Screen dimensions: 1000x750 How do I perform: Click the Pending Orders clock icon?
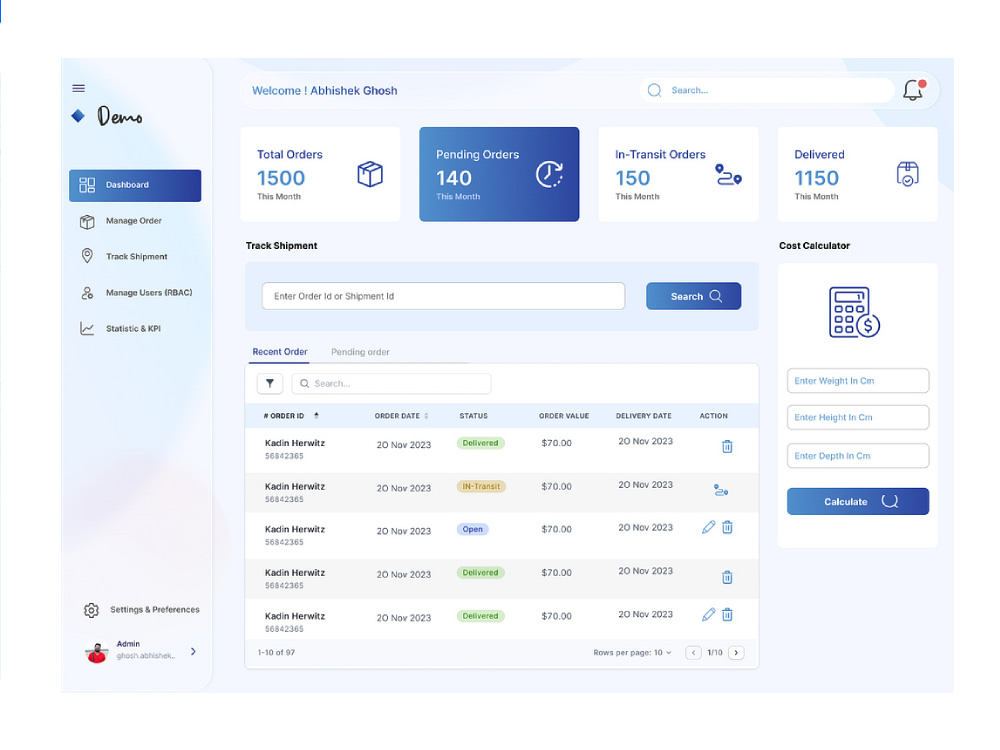pyautogui.click(x=549, y=173)
